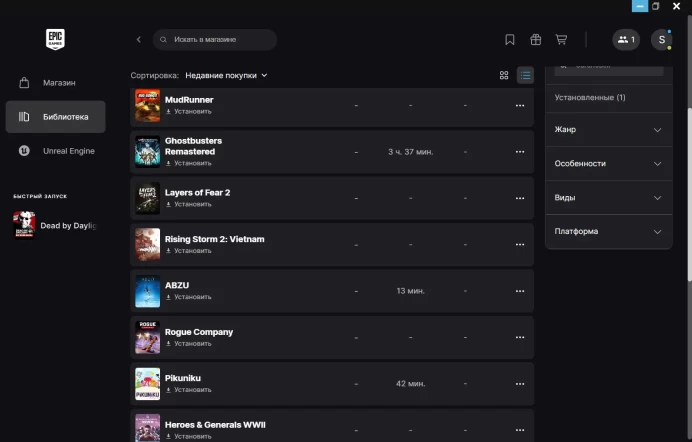Image resolution: width=692 pixels, height=442 pixels.
Task: Click the search magnifier icon
Action: coord(163,40)
